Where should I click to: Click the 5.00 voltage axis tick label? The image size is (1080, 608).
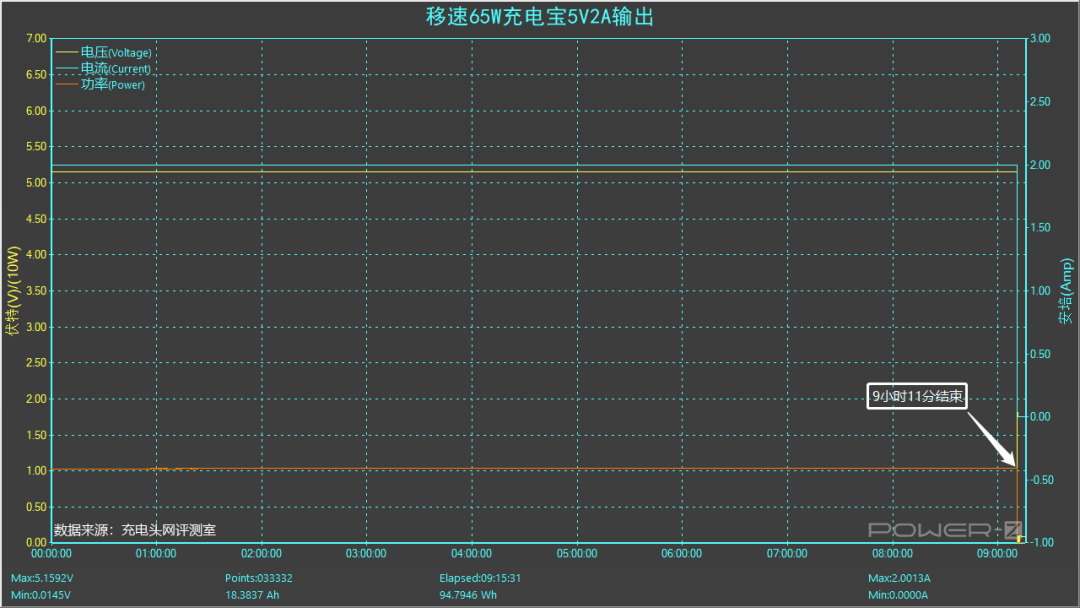[37, 182]
